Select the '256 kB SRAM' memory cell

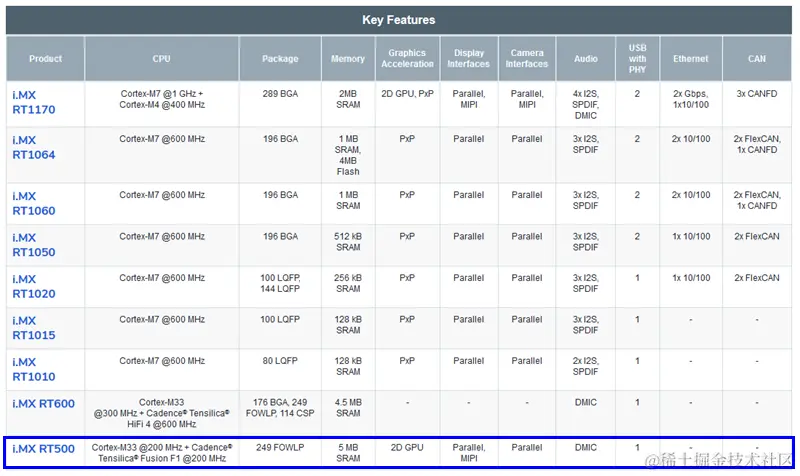(x=348, y=286)
